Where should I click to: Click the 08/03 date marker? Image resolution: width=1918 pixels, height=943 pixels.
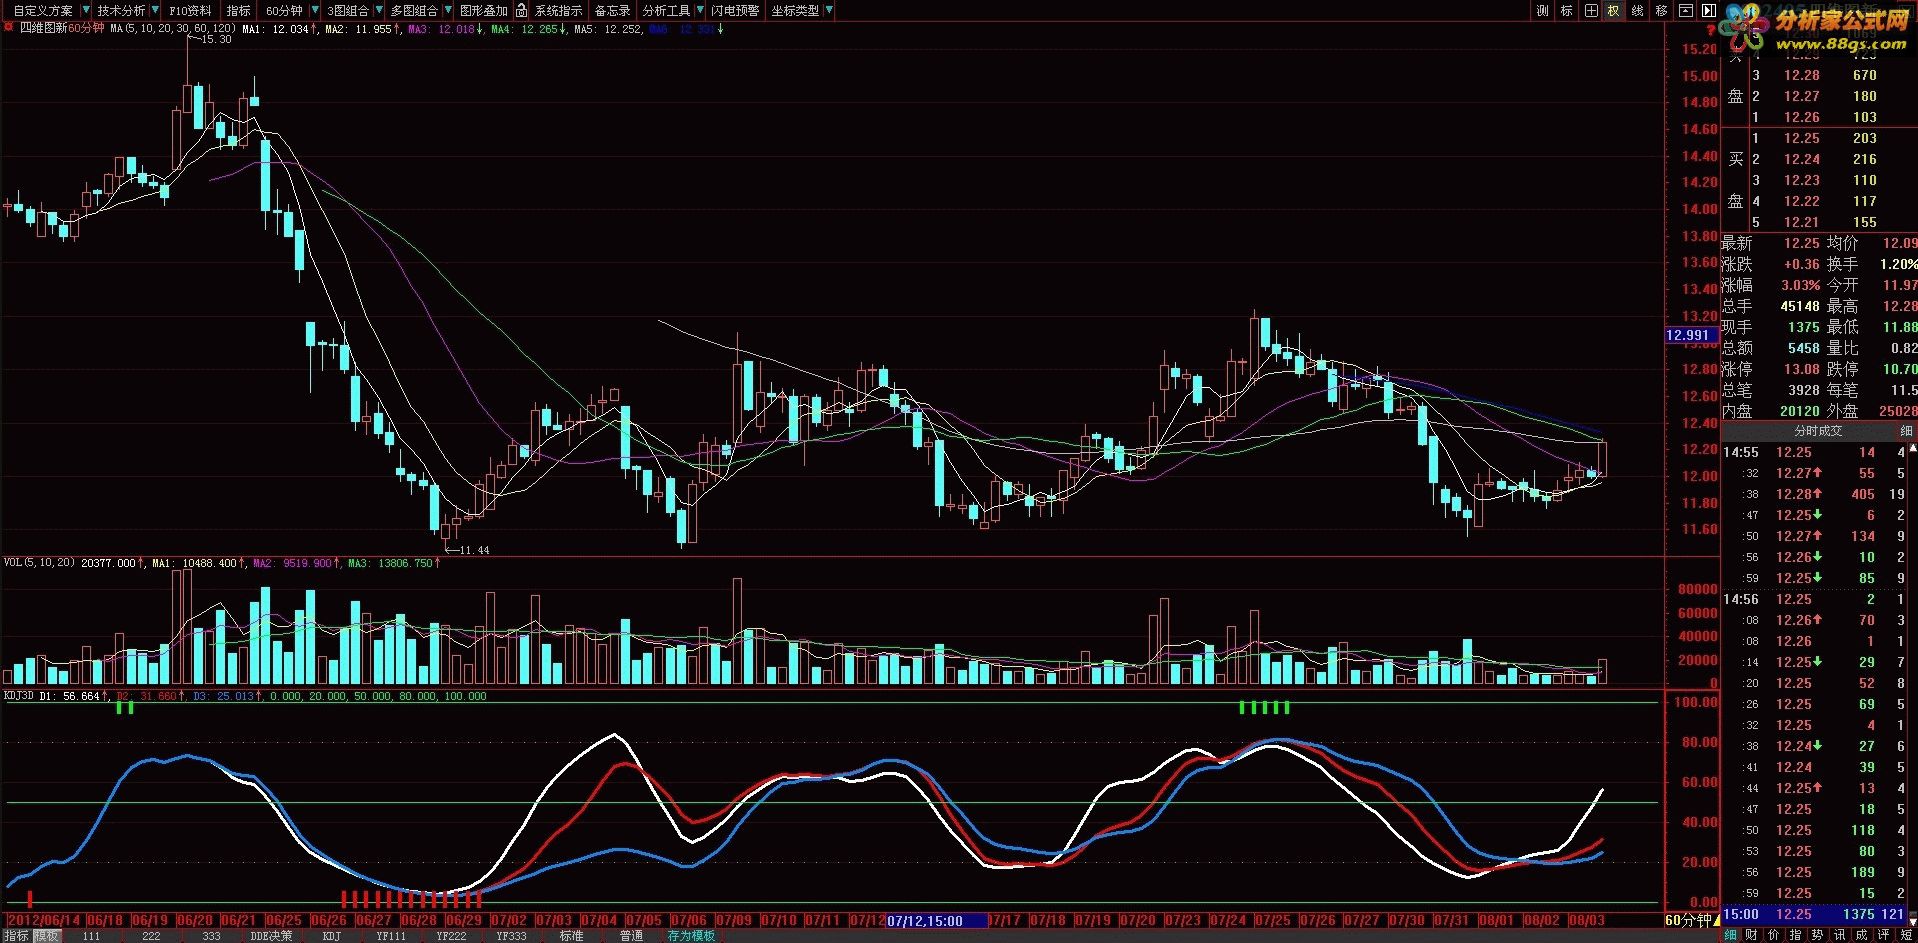(x=1587, y=921)
